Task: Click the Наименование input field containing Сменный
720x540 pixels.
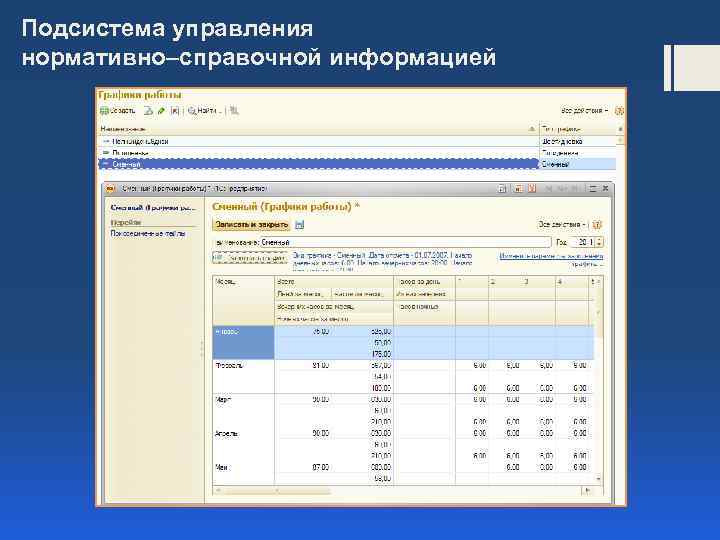Action: pyautogui.click(x=405, y=242)
